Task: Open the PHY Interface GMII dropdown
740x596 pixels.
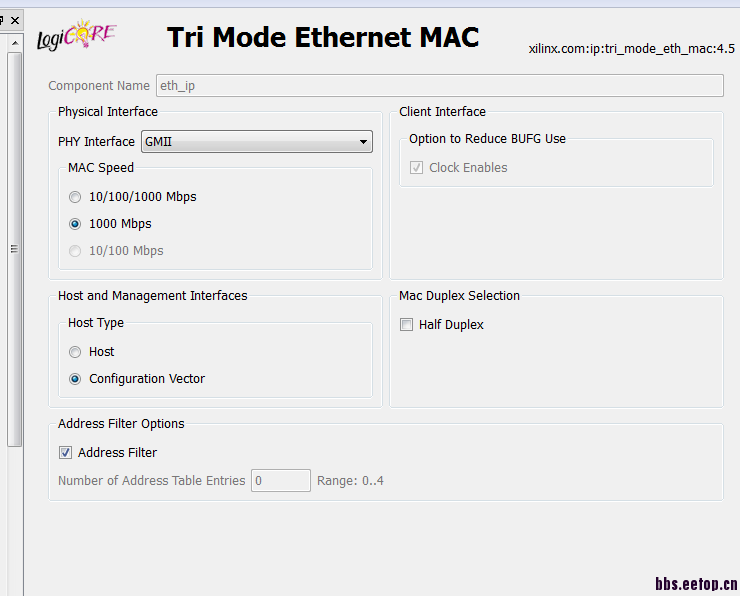Action: coord(257,142)
